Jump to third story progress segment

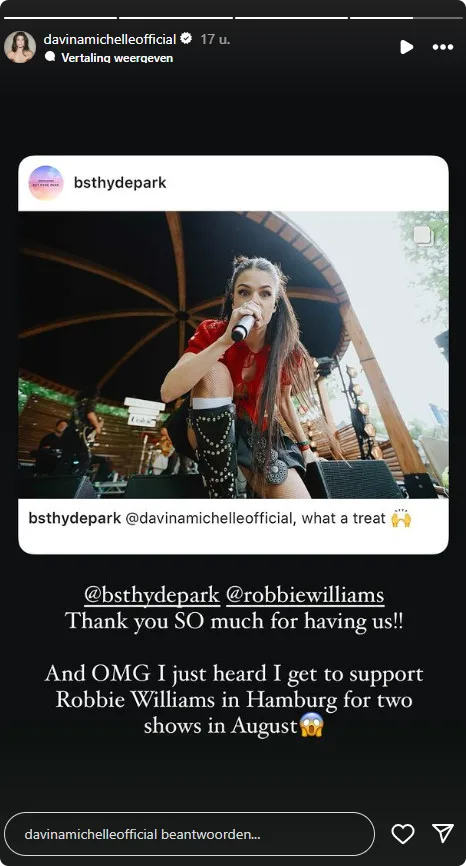pos(291,18)
